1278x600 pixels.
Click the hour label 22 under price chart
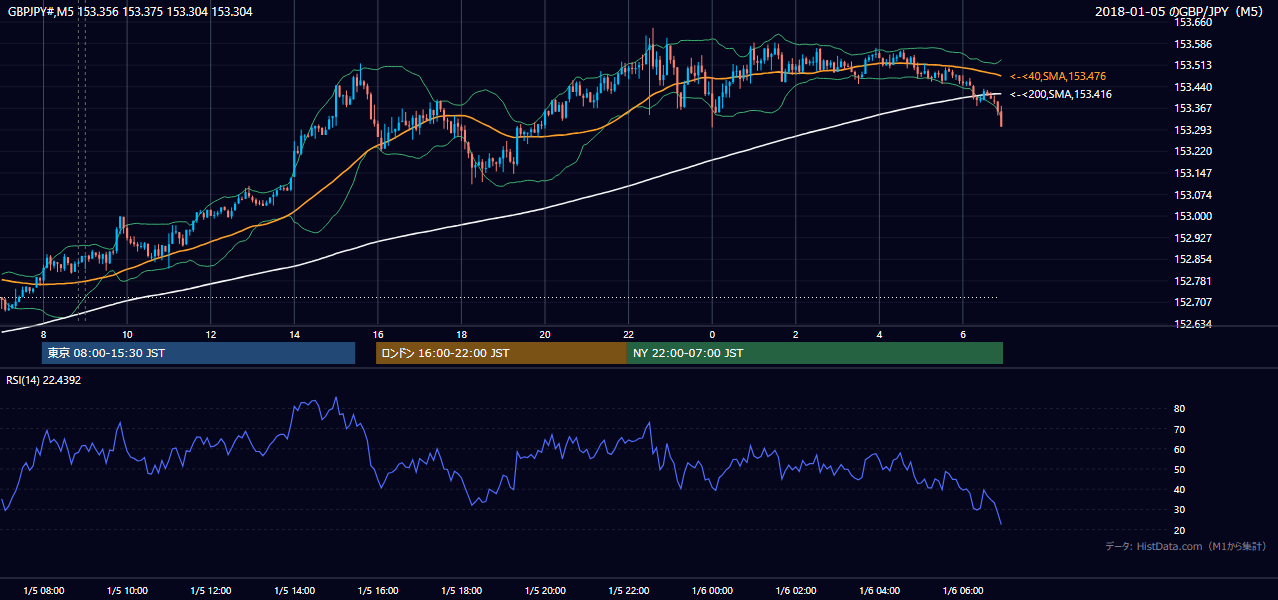pos(628,334)
